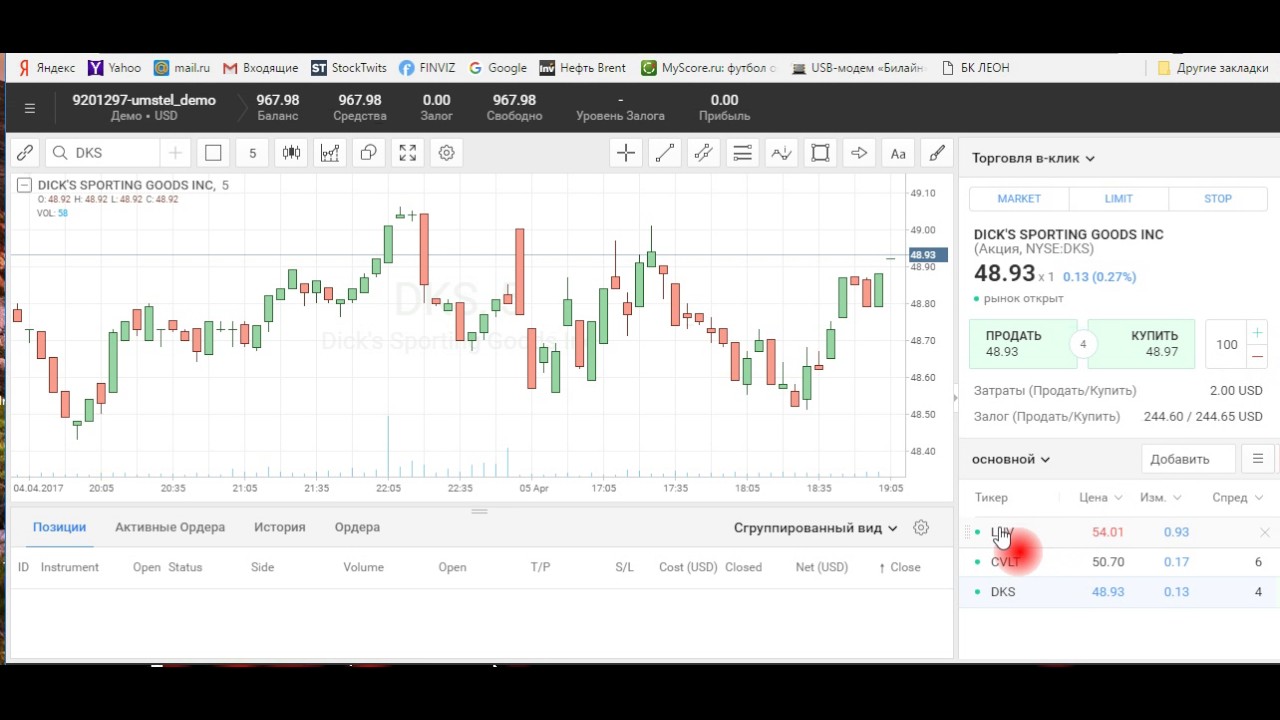Screen dimensions: 1280x720
Task: Click the plus icon beside symbol search
Action: pyautogui.click(x=175, y=153)
